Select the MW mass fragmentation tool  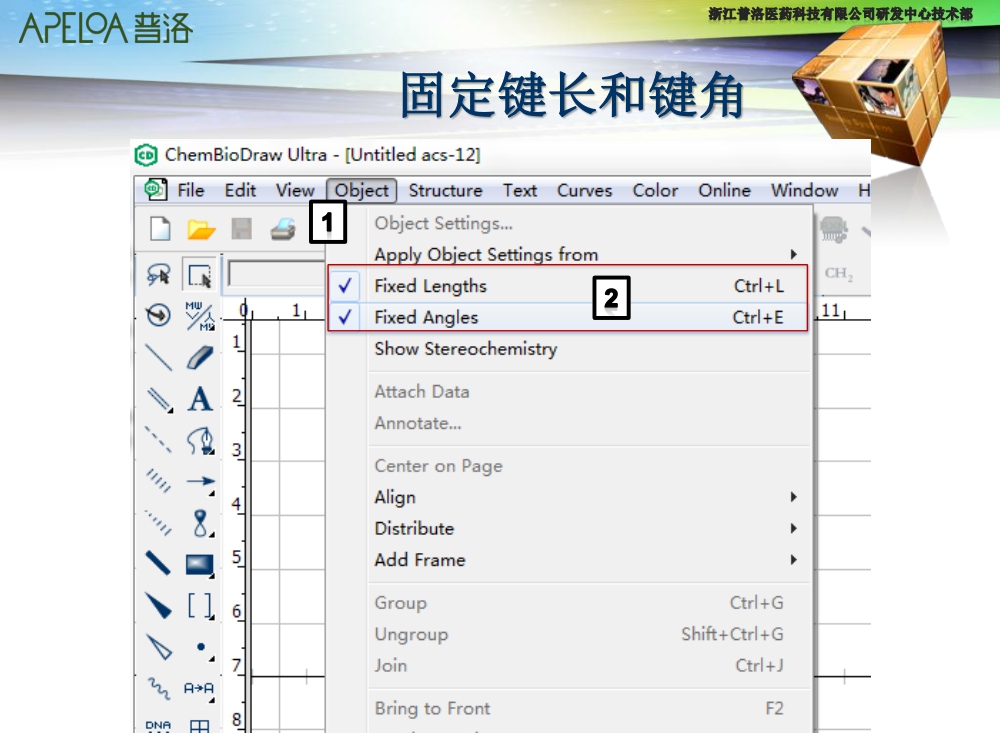200,316
